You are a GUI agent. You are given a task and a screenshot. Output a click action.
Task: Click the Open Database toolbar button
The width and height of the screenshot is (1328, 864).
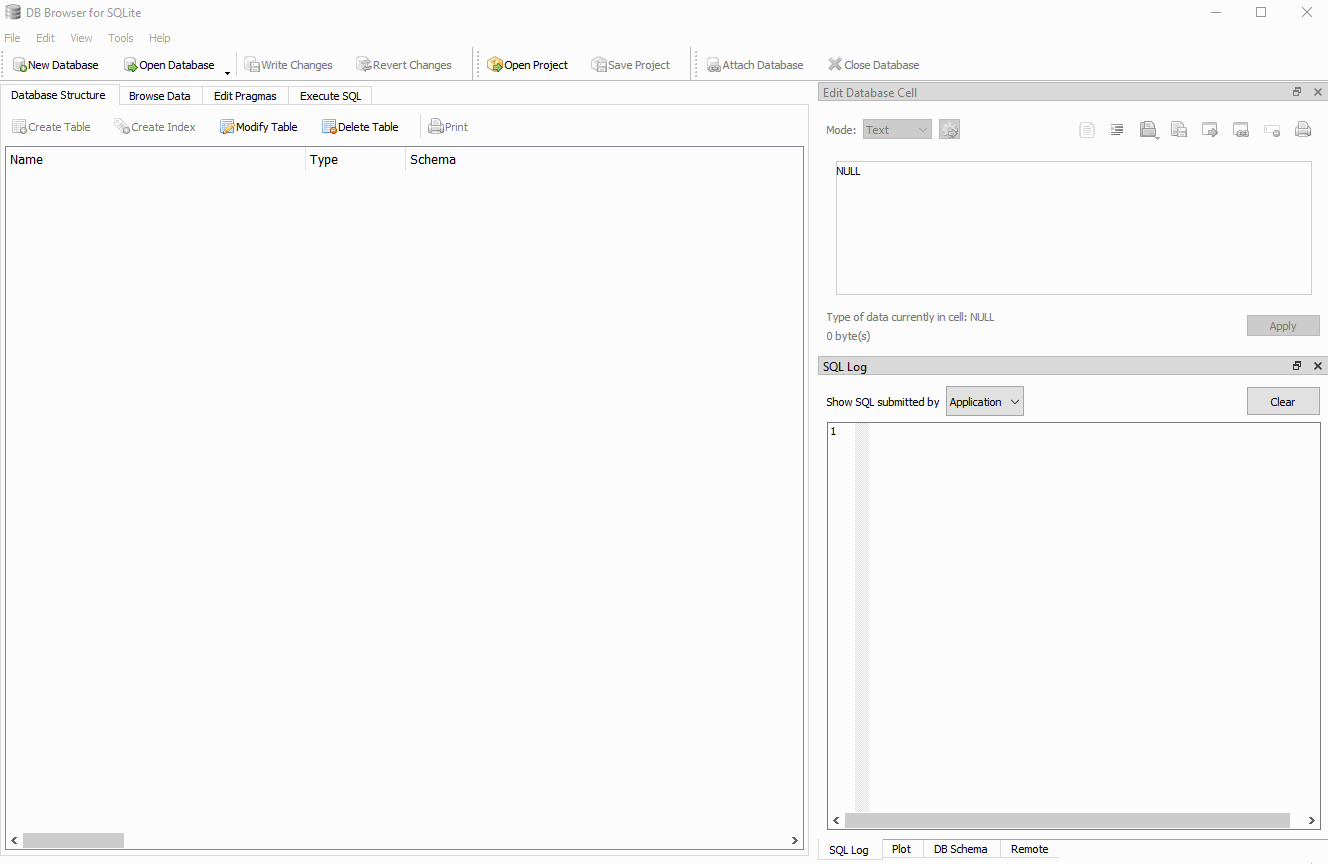point(169,65)
